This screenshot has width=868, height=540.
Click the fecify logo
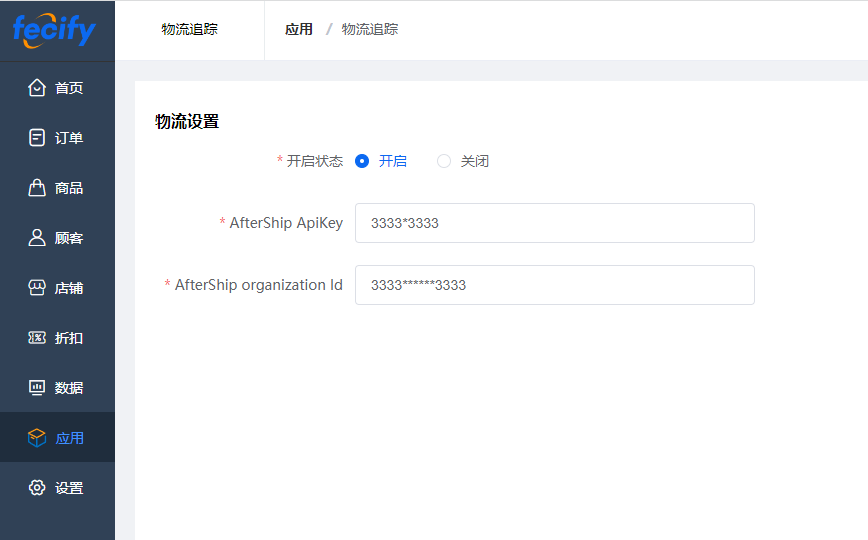54,30
